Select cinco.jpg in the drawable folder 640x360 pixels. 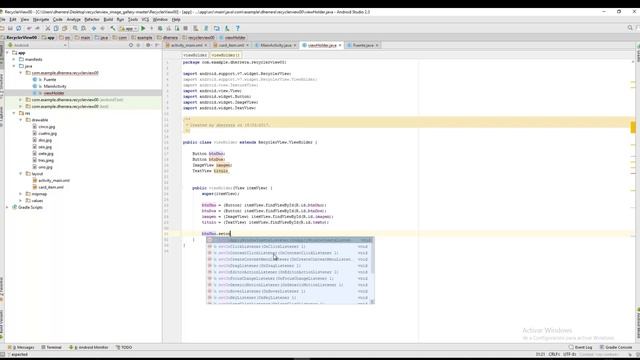point(47,127)
